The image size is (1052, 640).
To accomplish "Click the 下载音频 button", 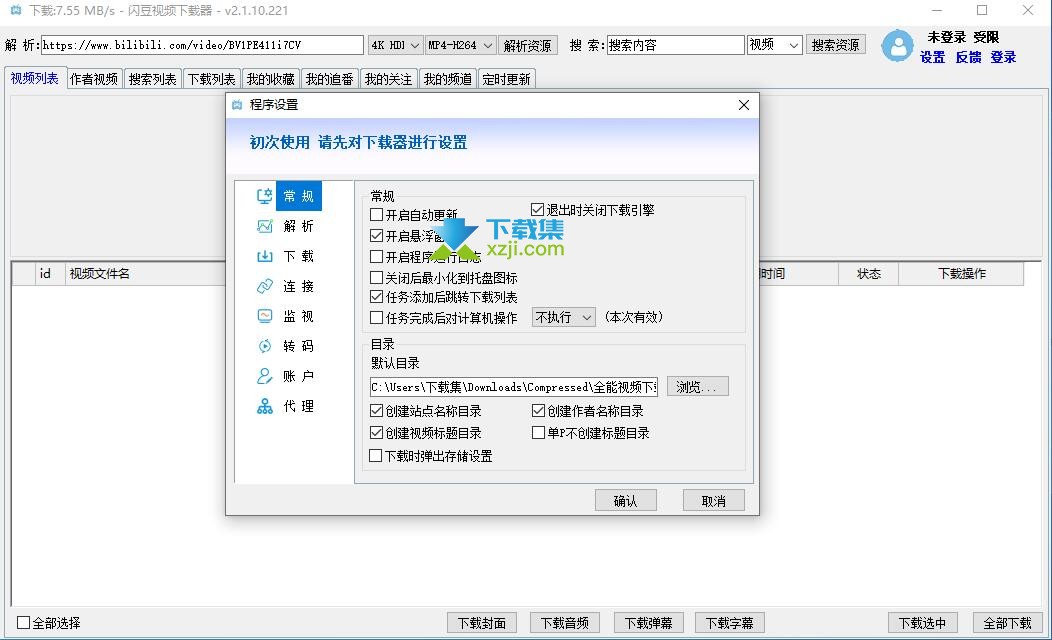I will [x=565, y=623].
